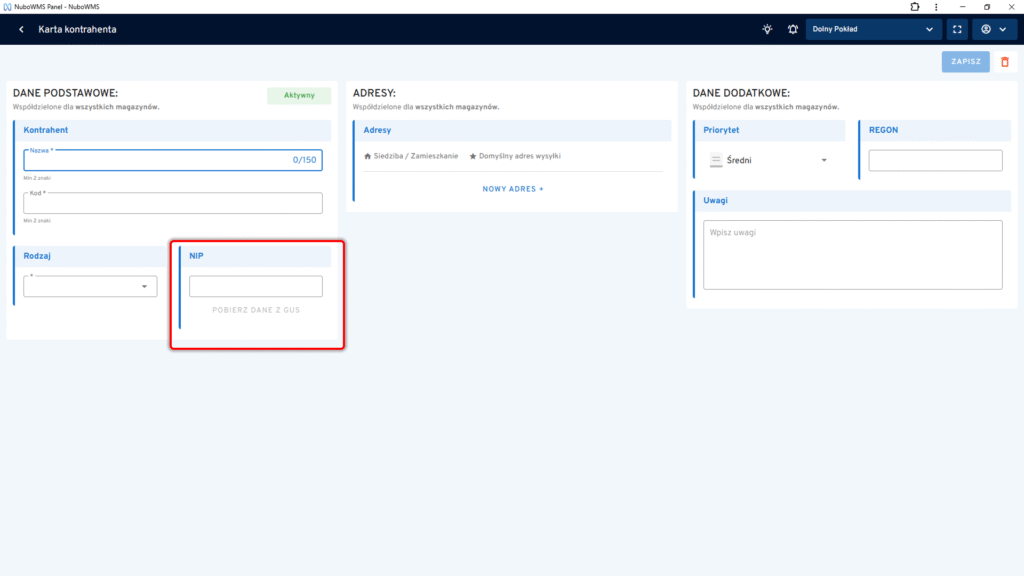Click the red trash delete icon
The image size is (1024, 576).
[1005, 62]
